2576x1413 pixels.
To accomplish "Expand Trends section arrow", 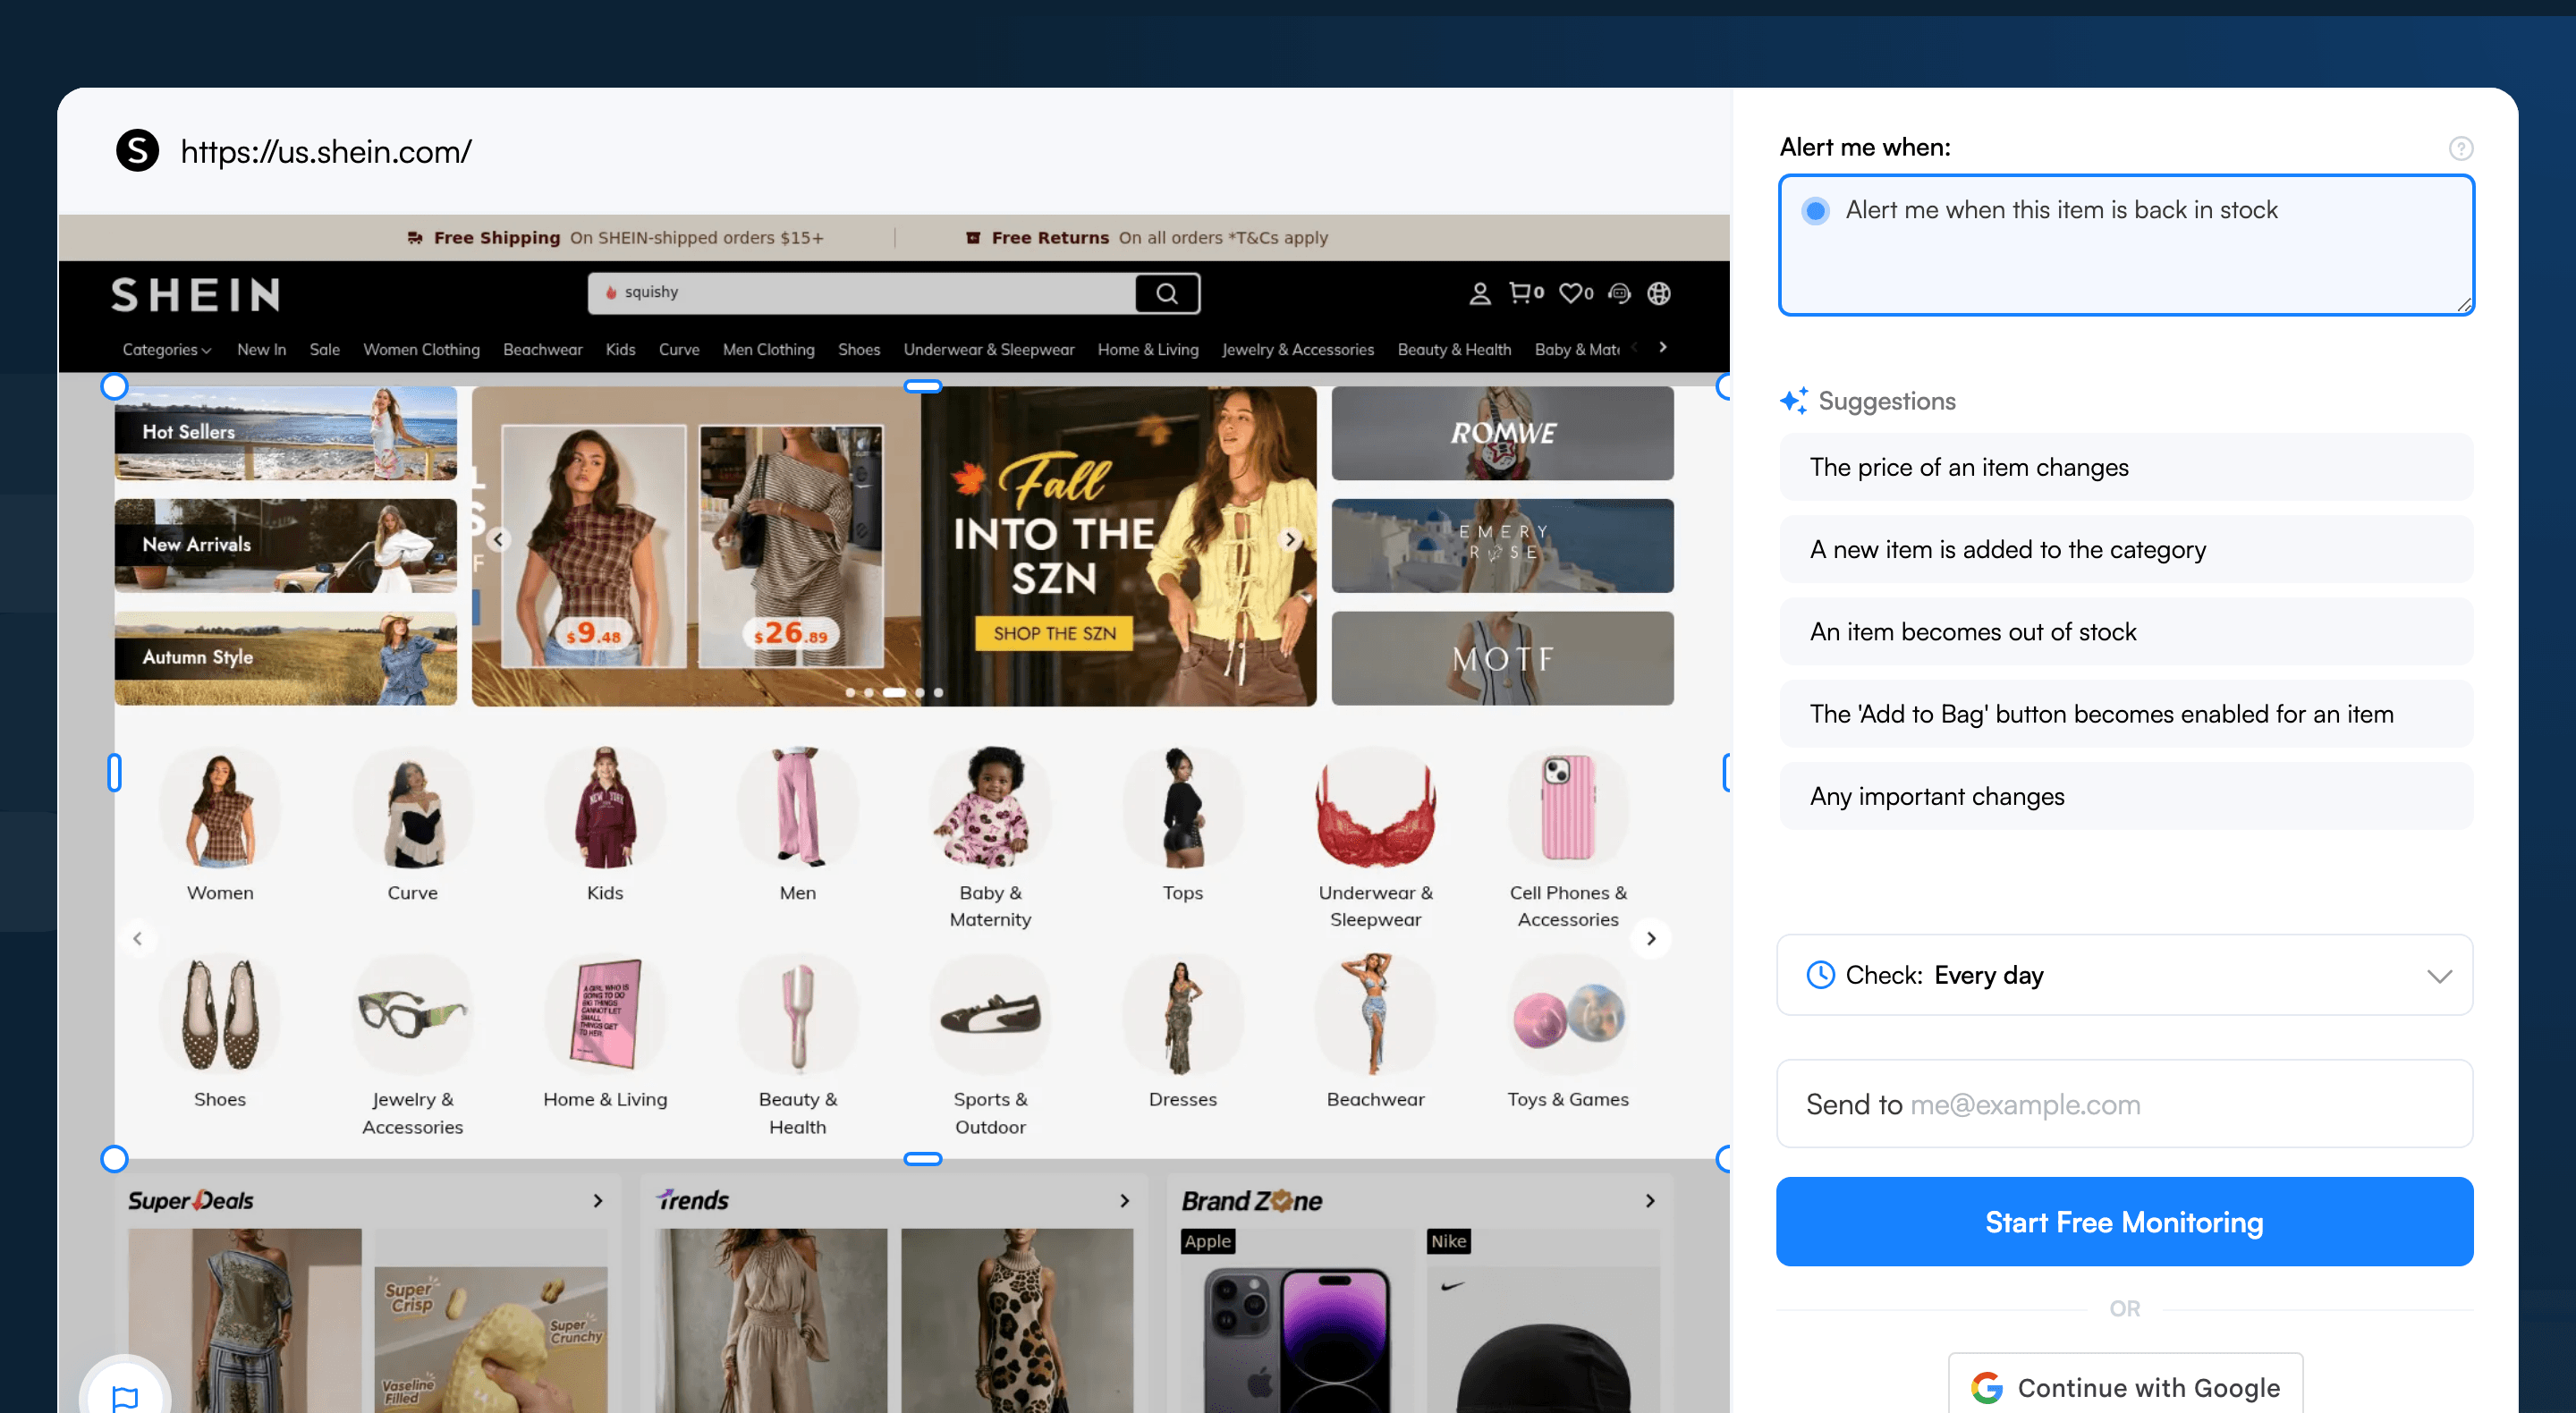I will coord(1124,1200).
